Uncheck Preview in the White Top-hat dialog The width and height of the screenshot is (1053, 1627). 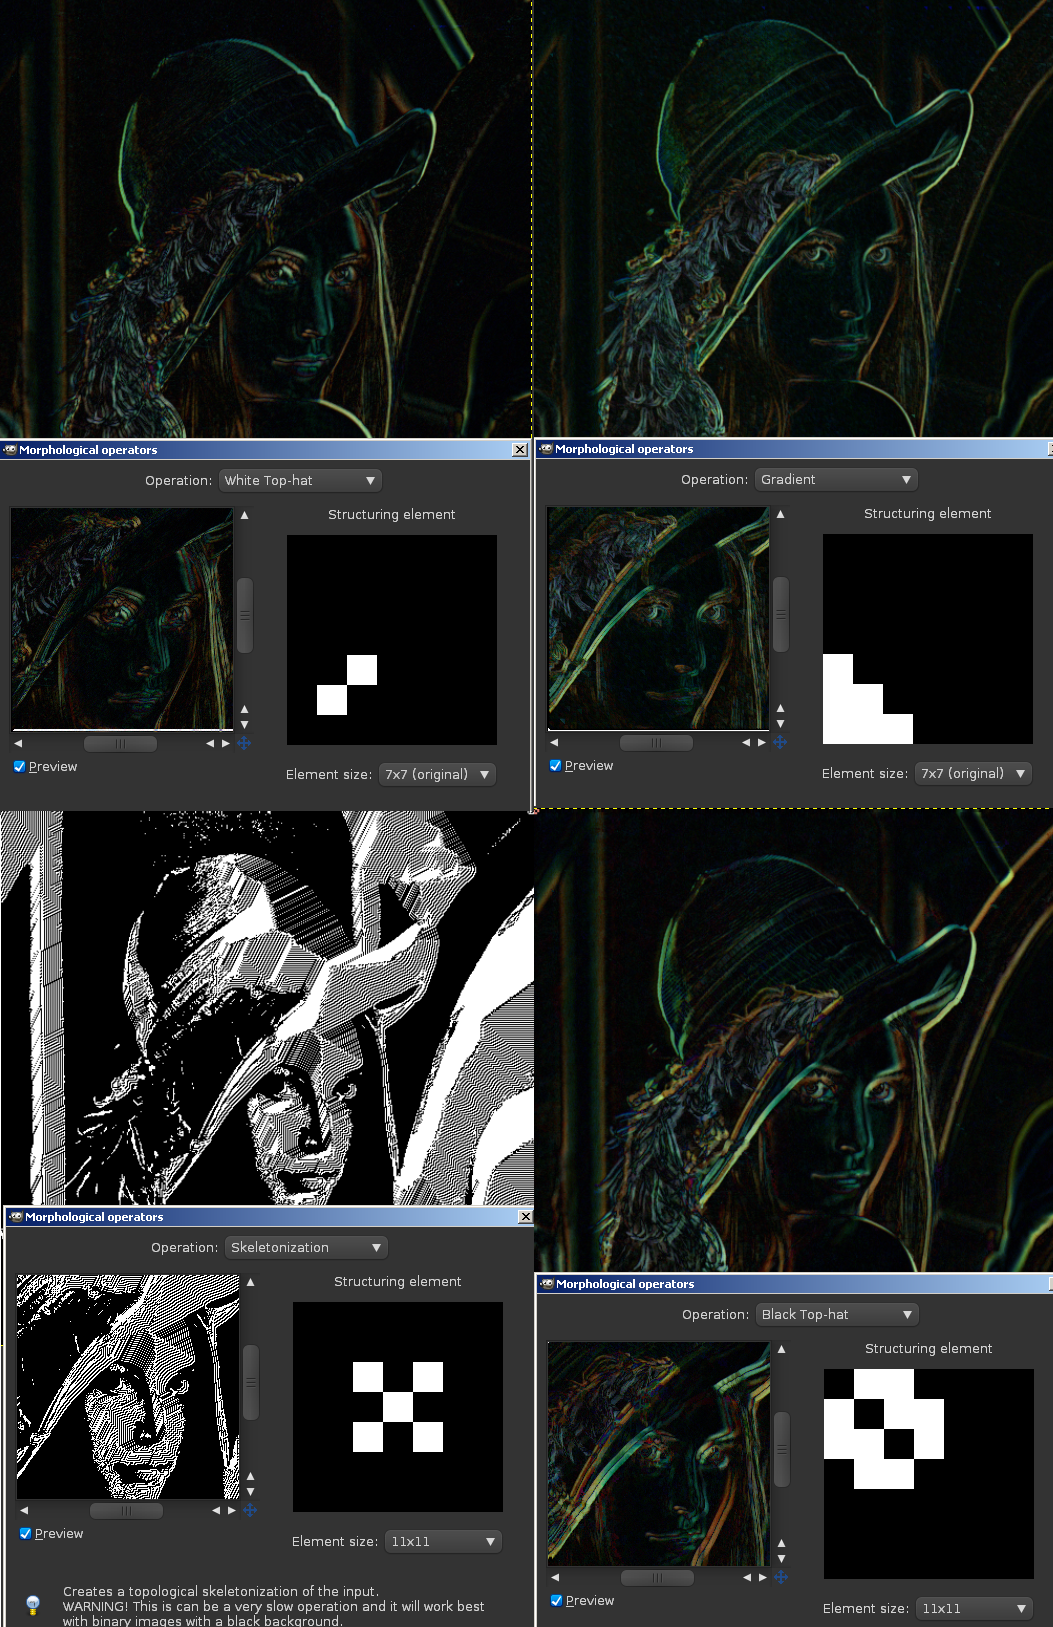pos(19,767)
